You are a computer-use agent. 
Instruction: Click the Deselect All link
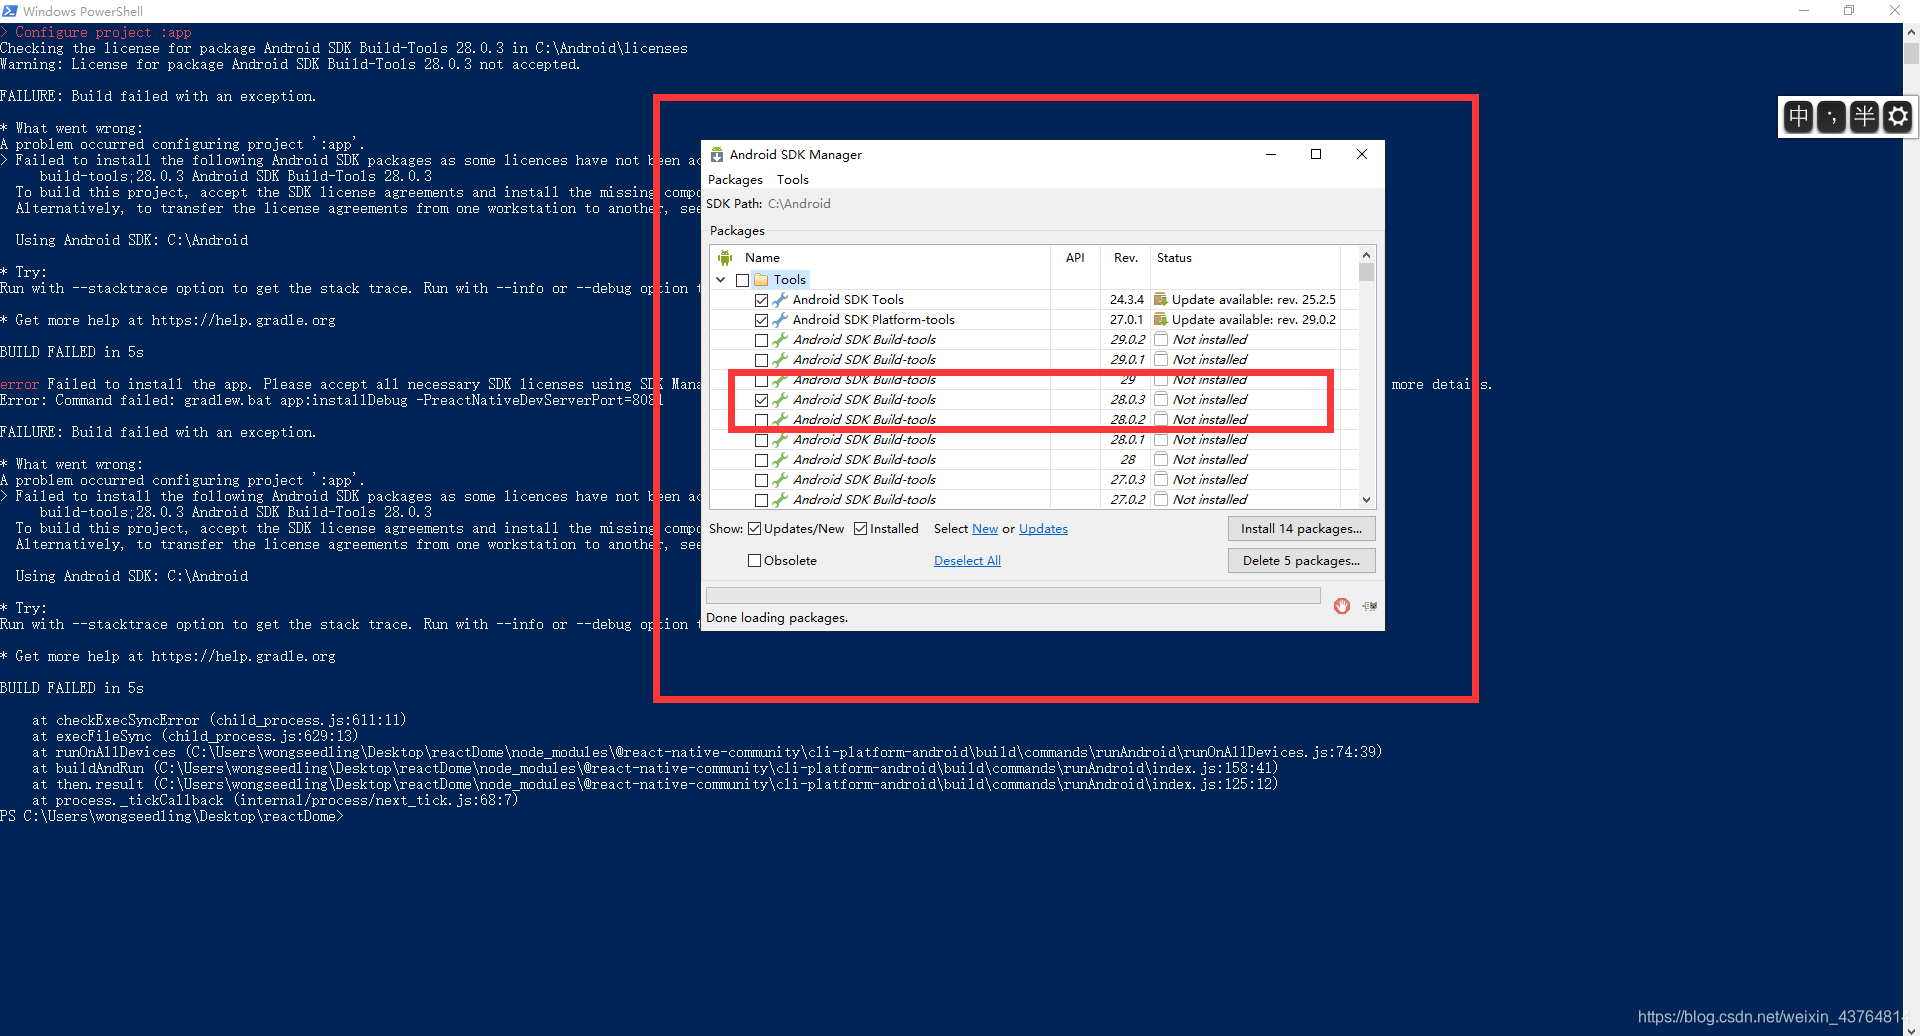point(967,561)
